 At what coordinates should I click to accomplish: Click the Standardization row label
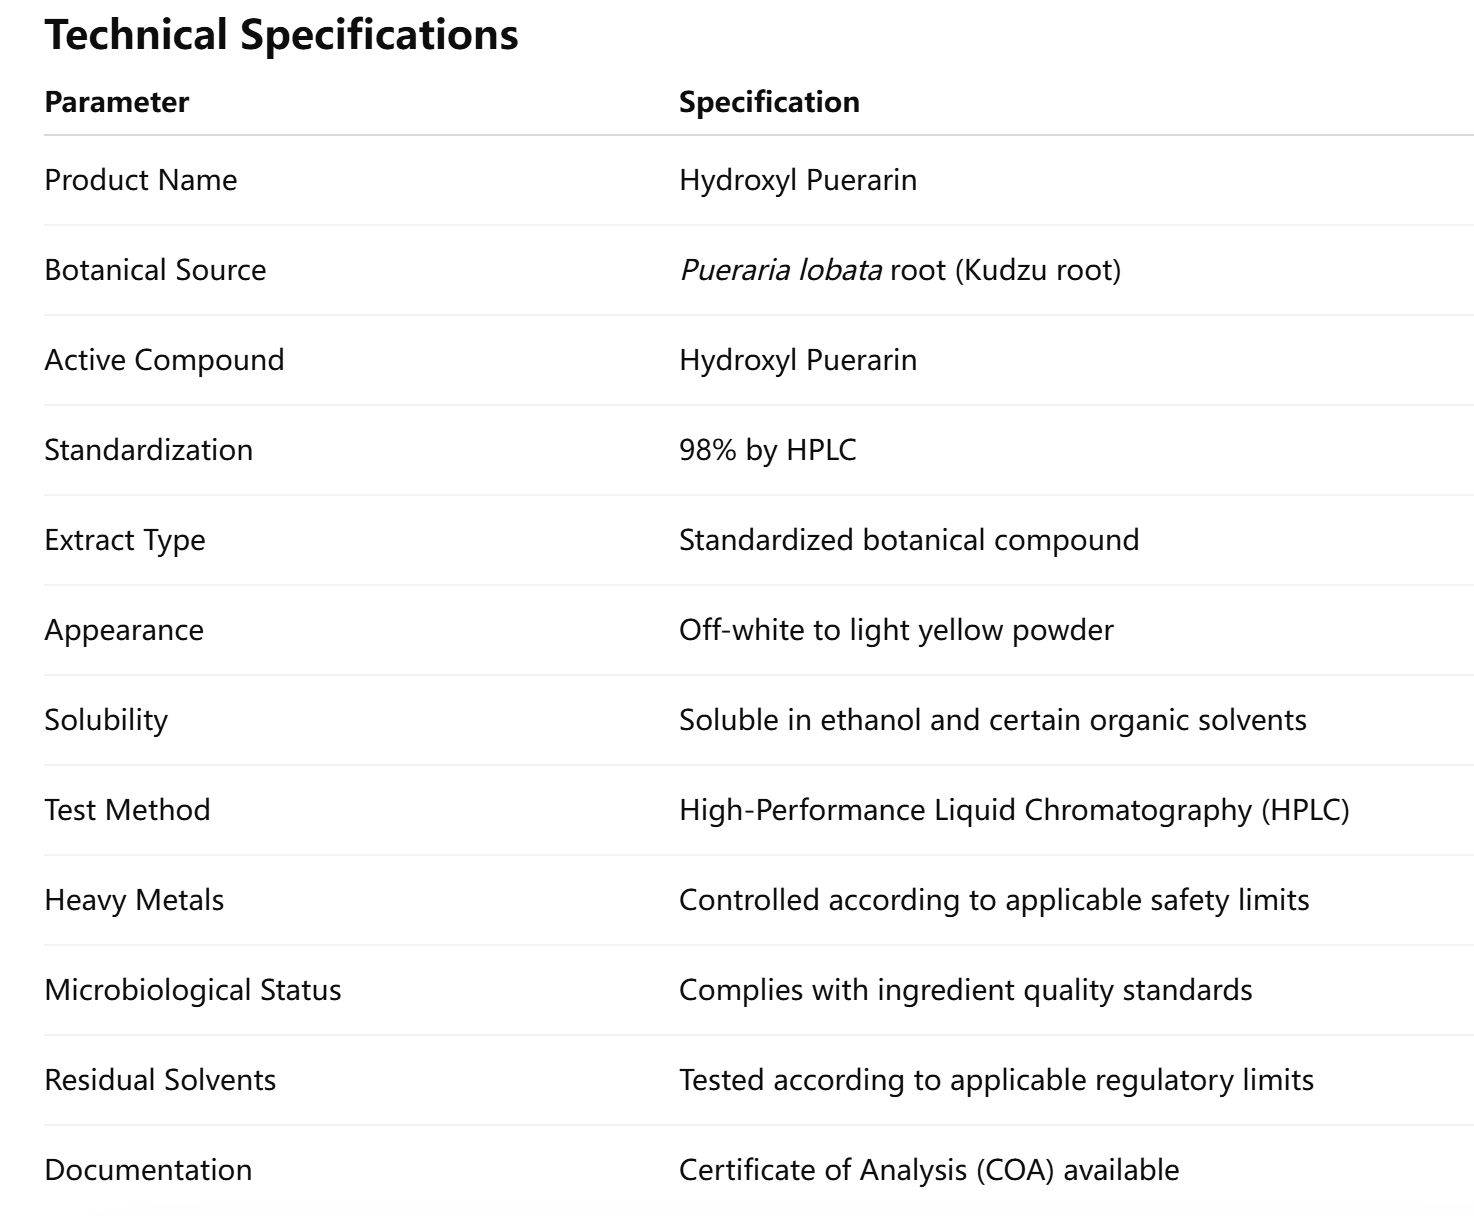point(148,450)
